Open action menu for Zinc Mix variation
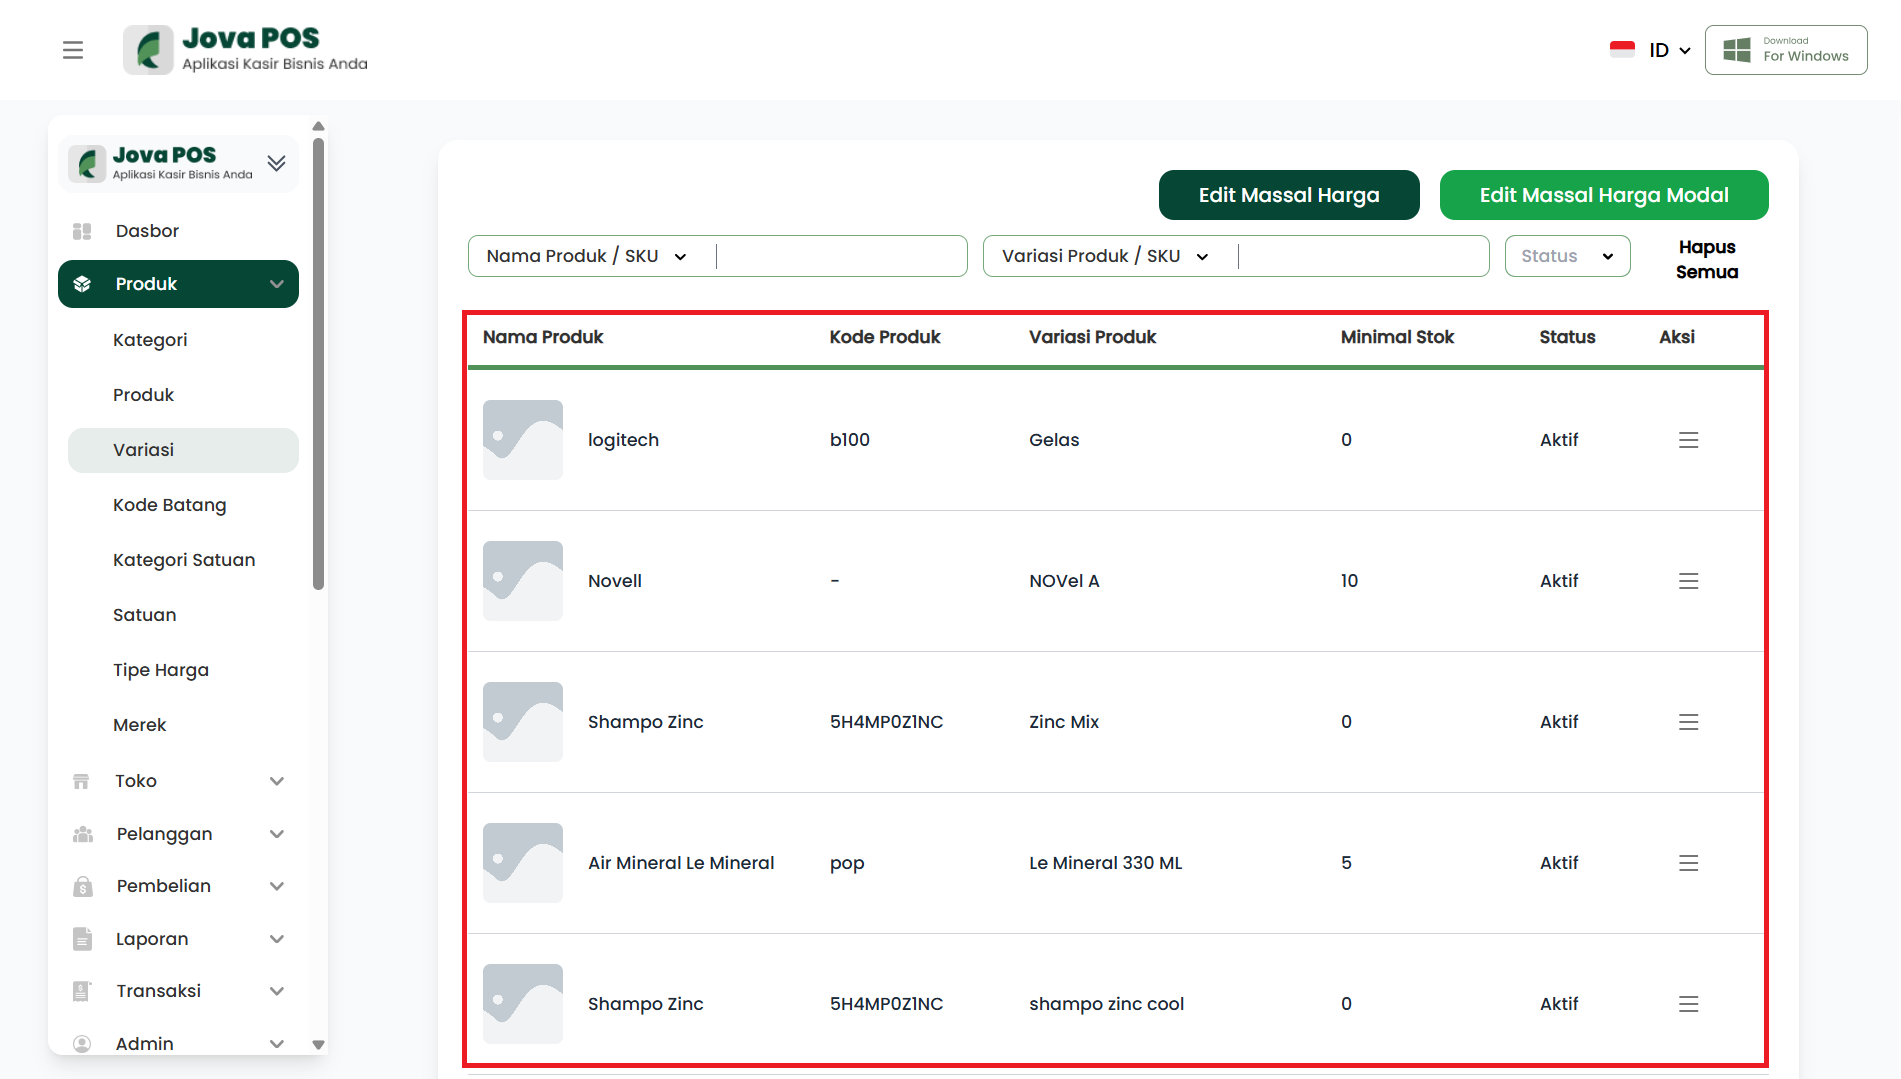This screenshot has width=1901, height=1079. (1688, 722)
